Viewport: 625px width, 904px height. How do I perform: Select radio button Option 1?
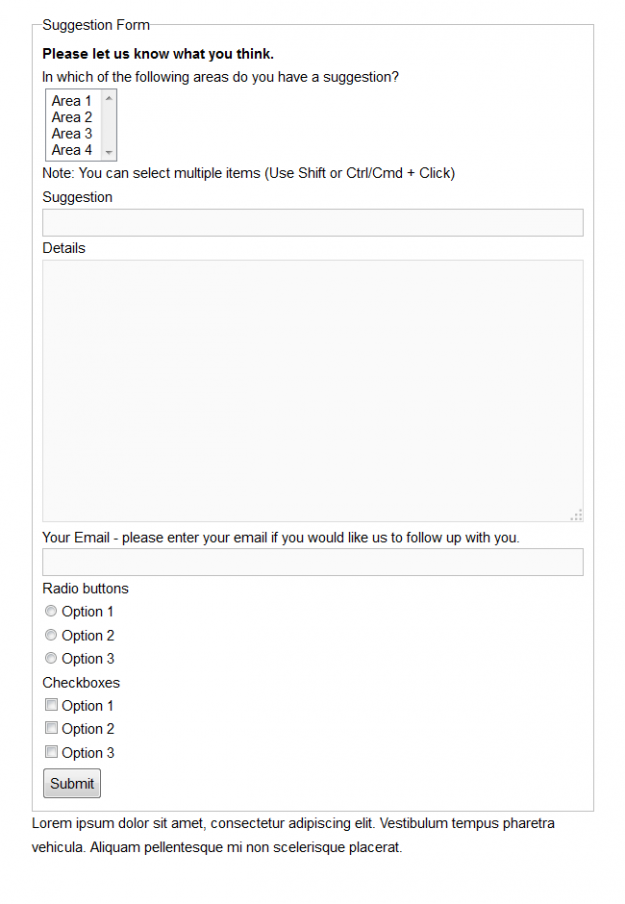51,611
